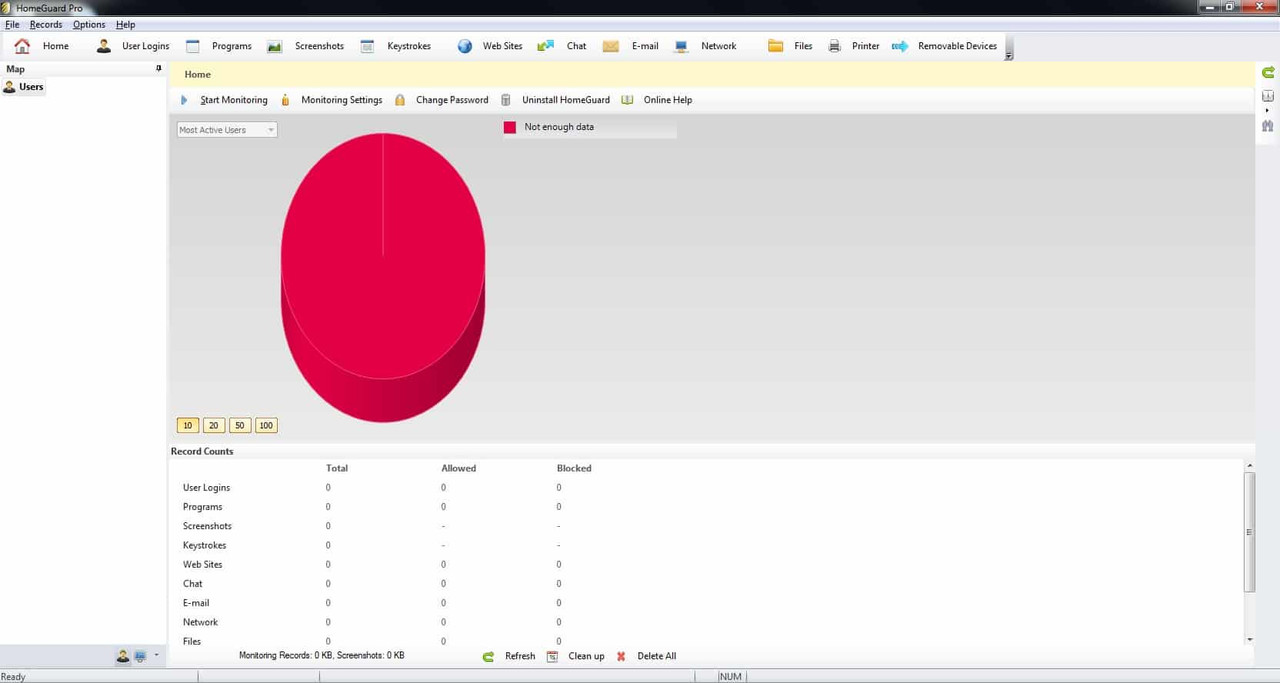Click the Web Sites row label in Record Counts

pos(202,565)
